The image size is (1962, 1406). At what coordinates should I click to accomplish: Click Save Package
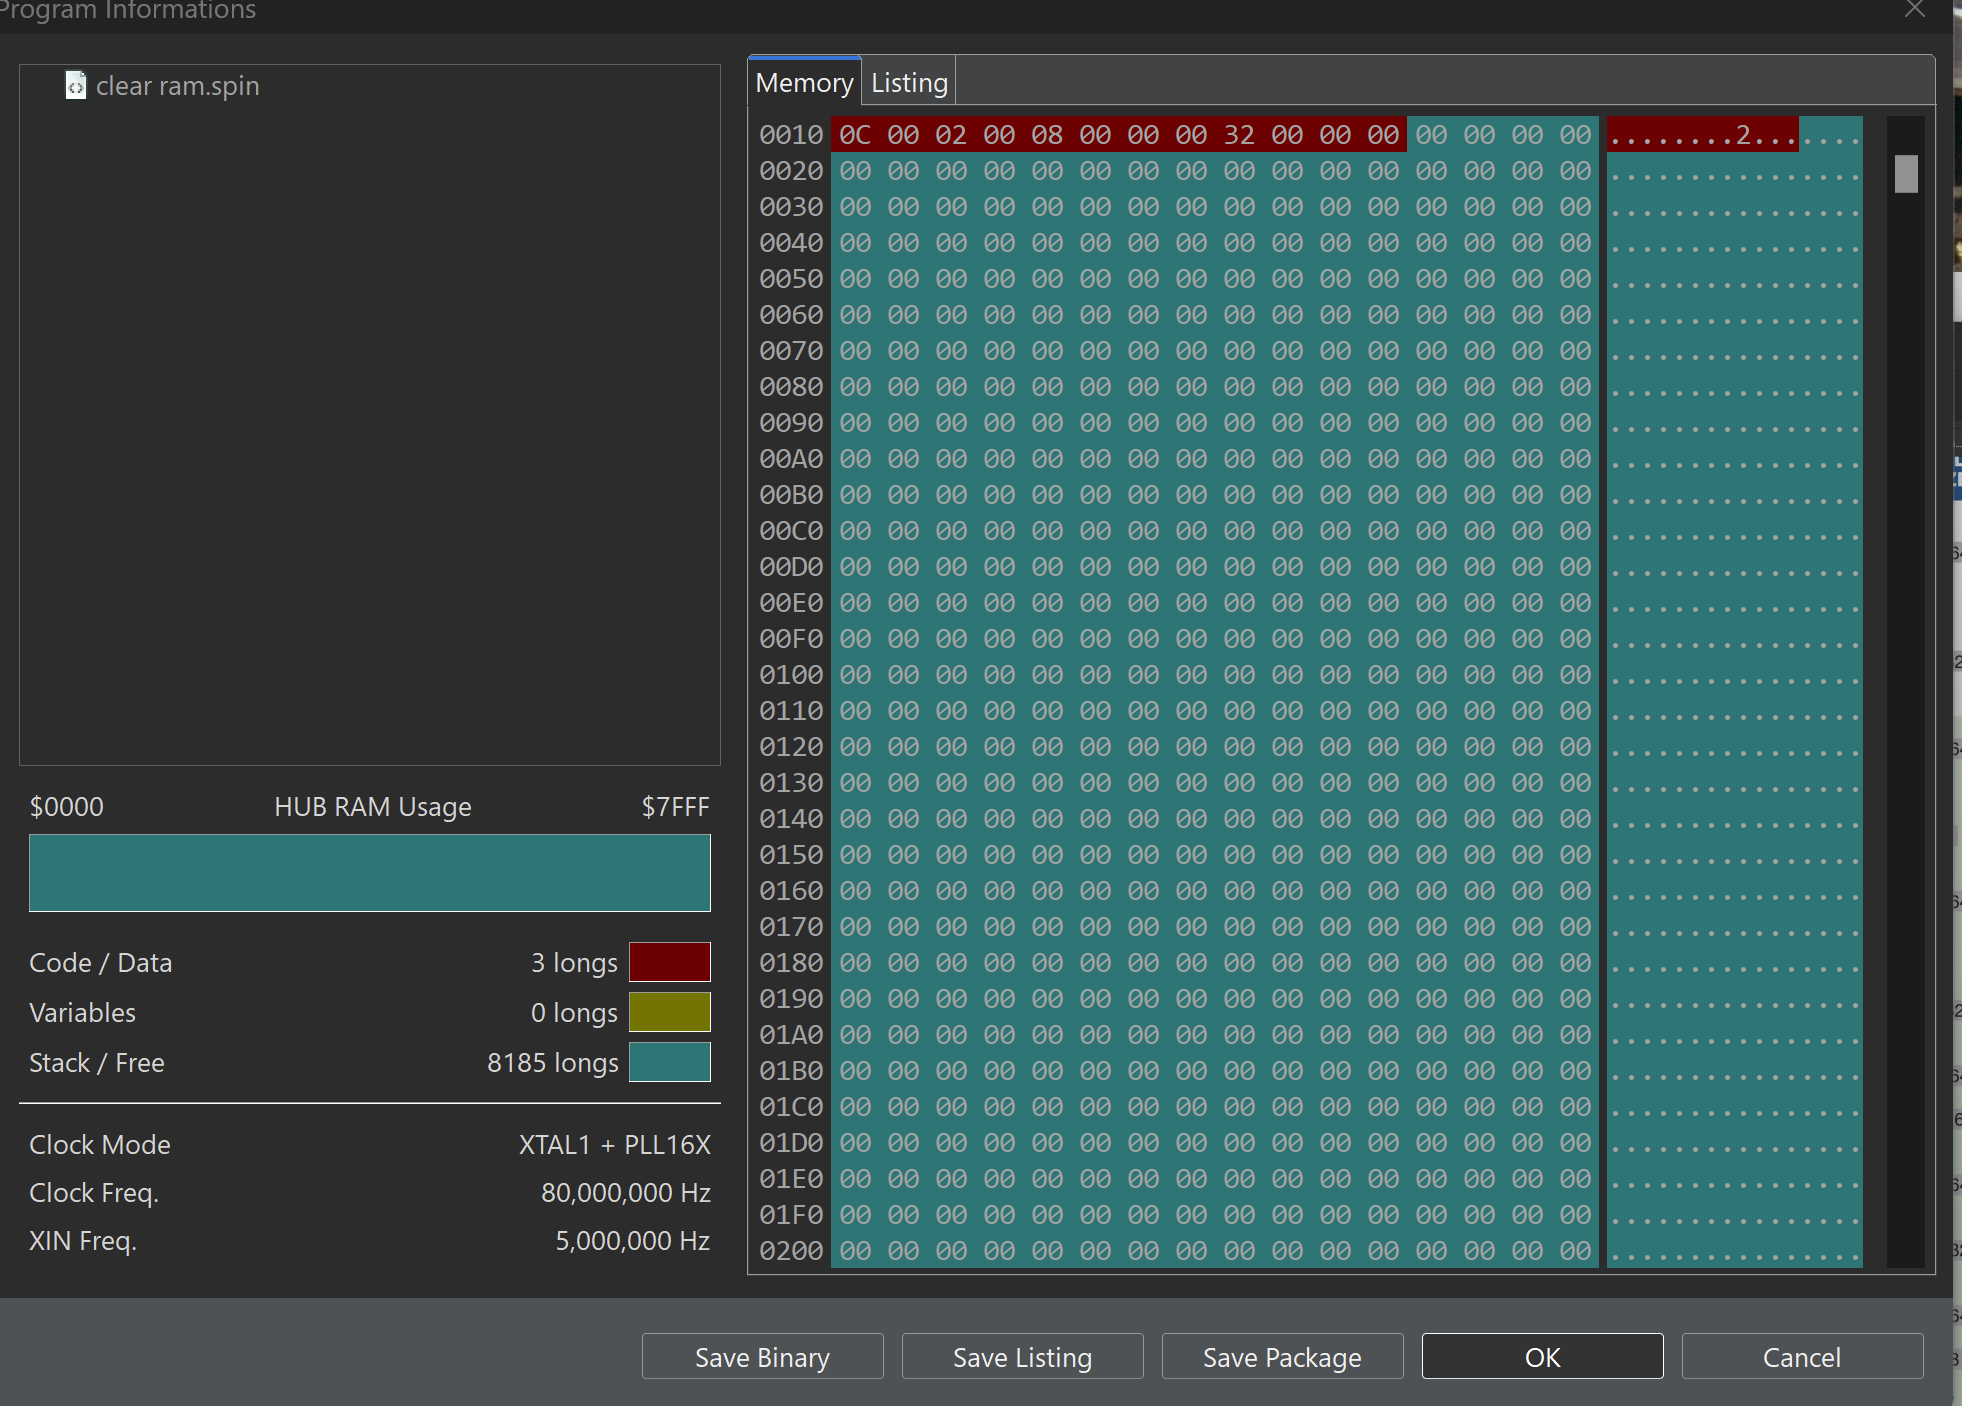[x=1282, y=1356]
